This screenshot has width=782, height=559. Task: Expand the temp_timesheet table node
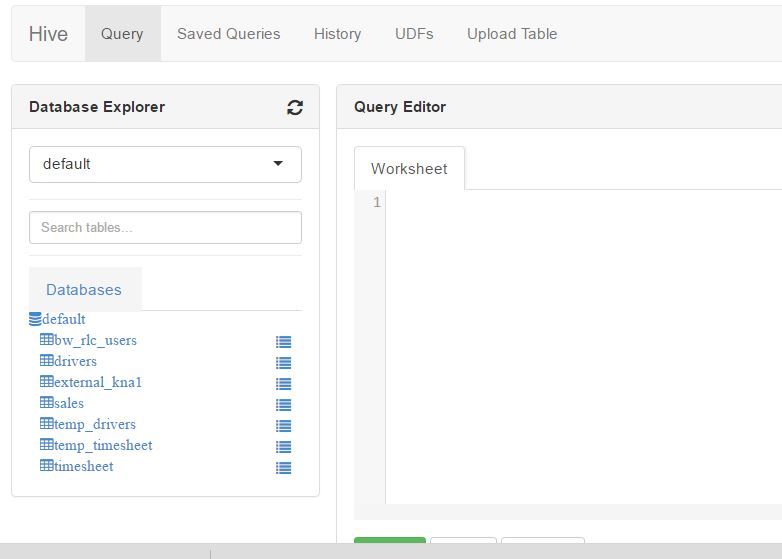96,445
